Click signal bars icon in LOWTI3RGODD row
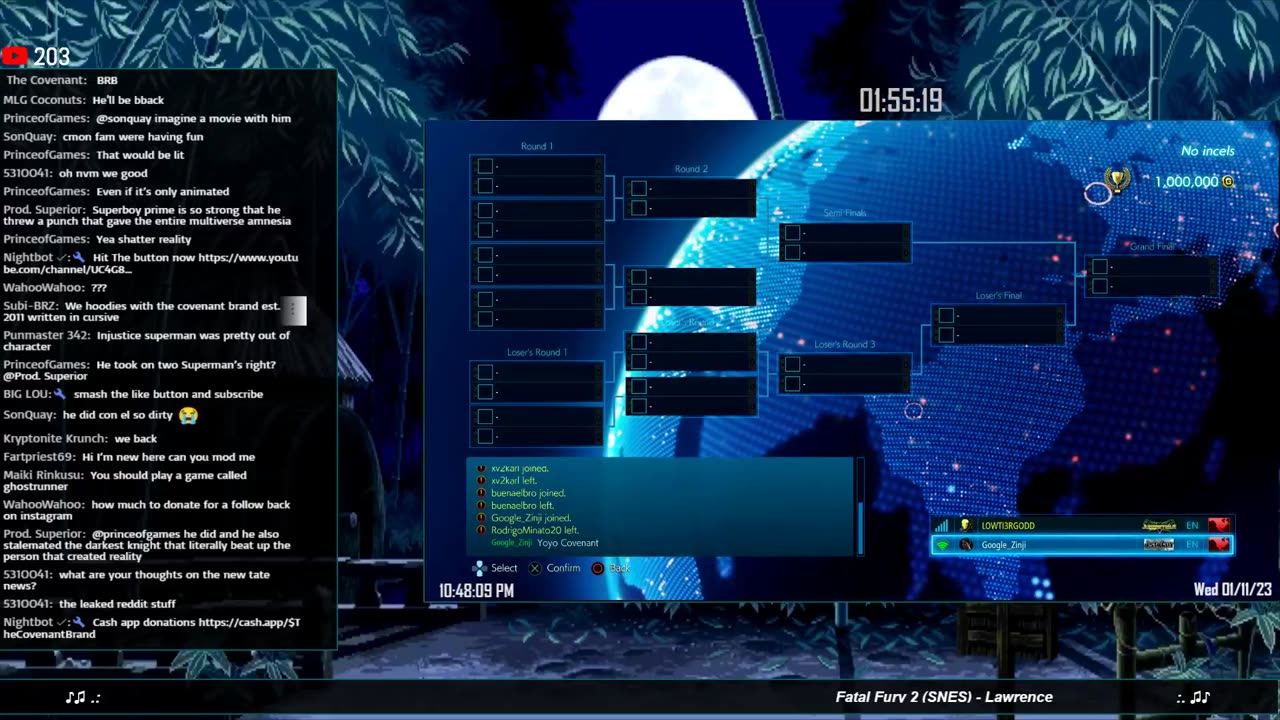The image size is (1280, 720). (941, 525)
